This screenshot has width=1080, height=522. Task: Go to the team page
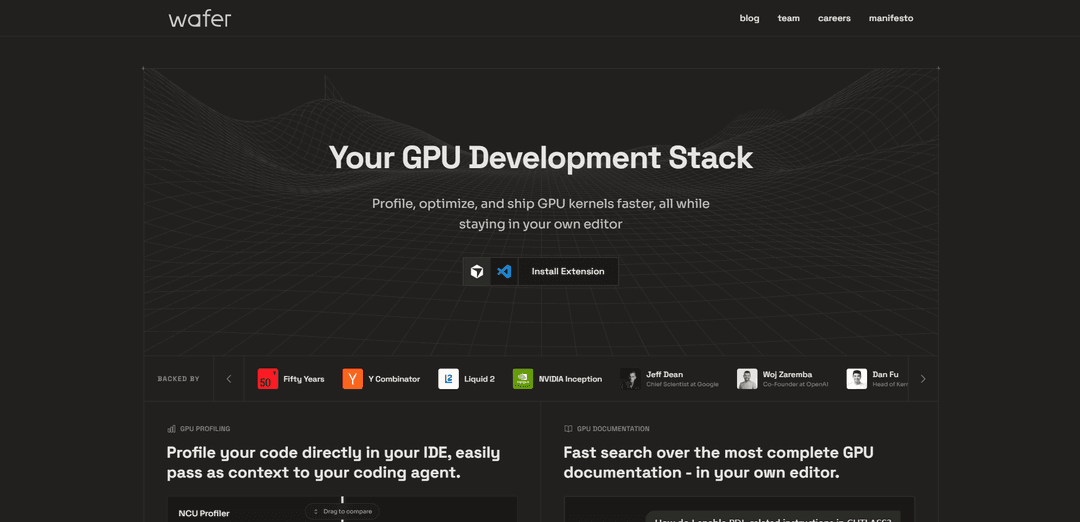(x=788, y=18)
